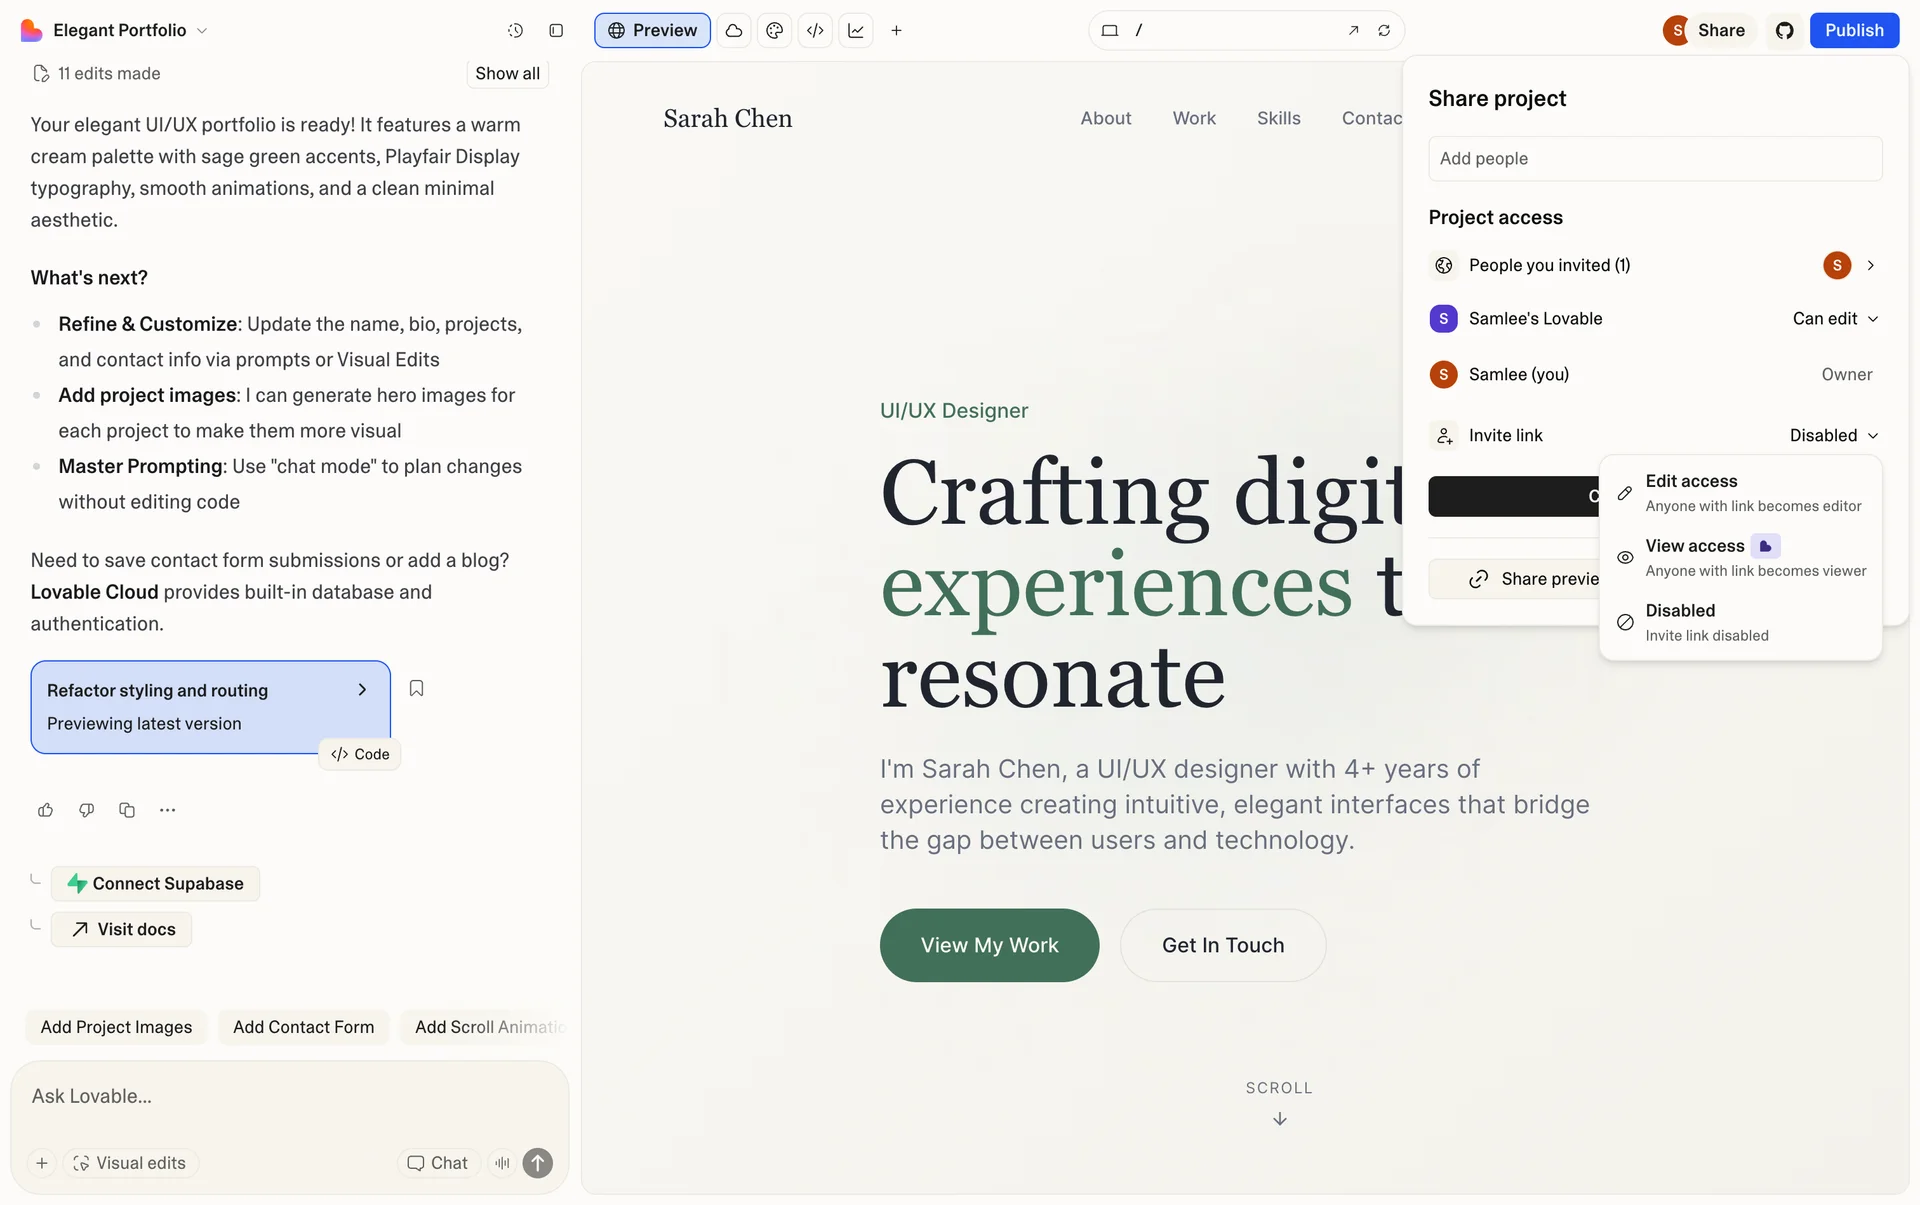Toggle the sidebar panel icon
The image size is (1920, 1205).
pyautogui.click(x=556, y=30)
